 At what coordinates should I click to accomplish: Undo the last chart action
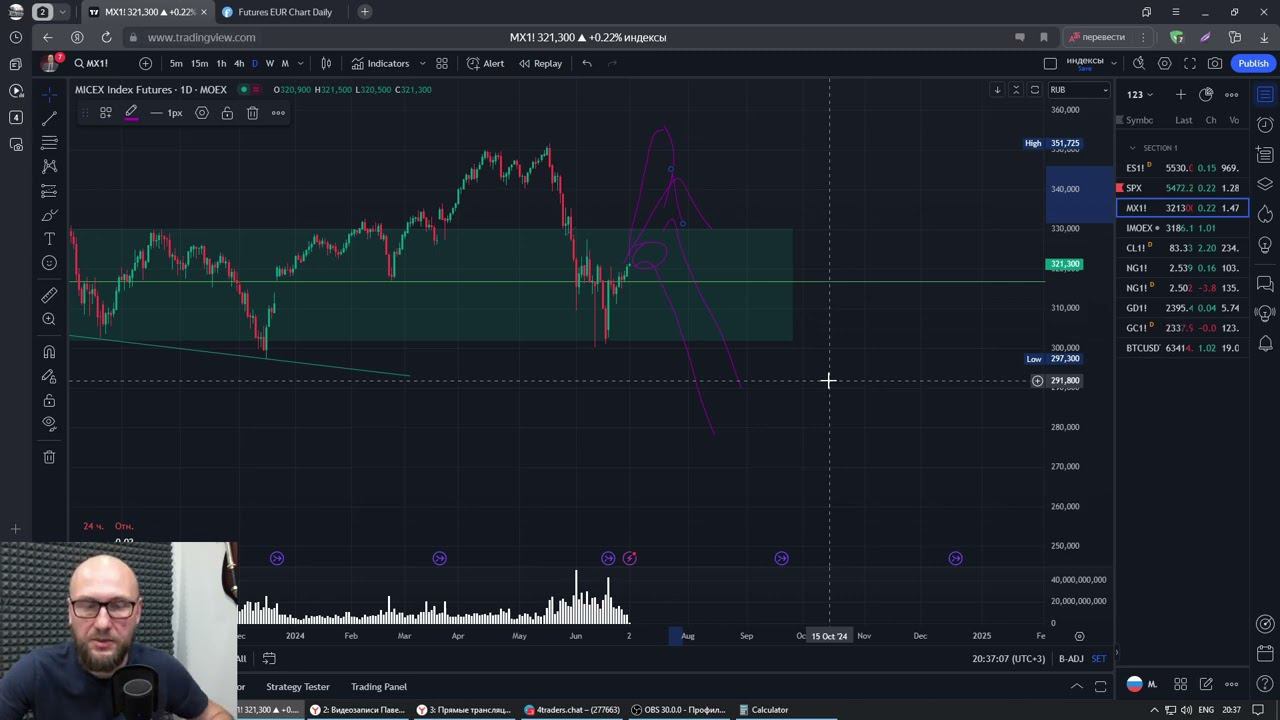[x=587, y=63]
